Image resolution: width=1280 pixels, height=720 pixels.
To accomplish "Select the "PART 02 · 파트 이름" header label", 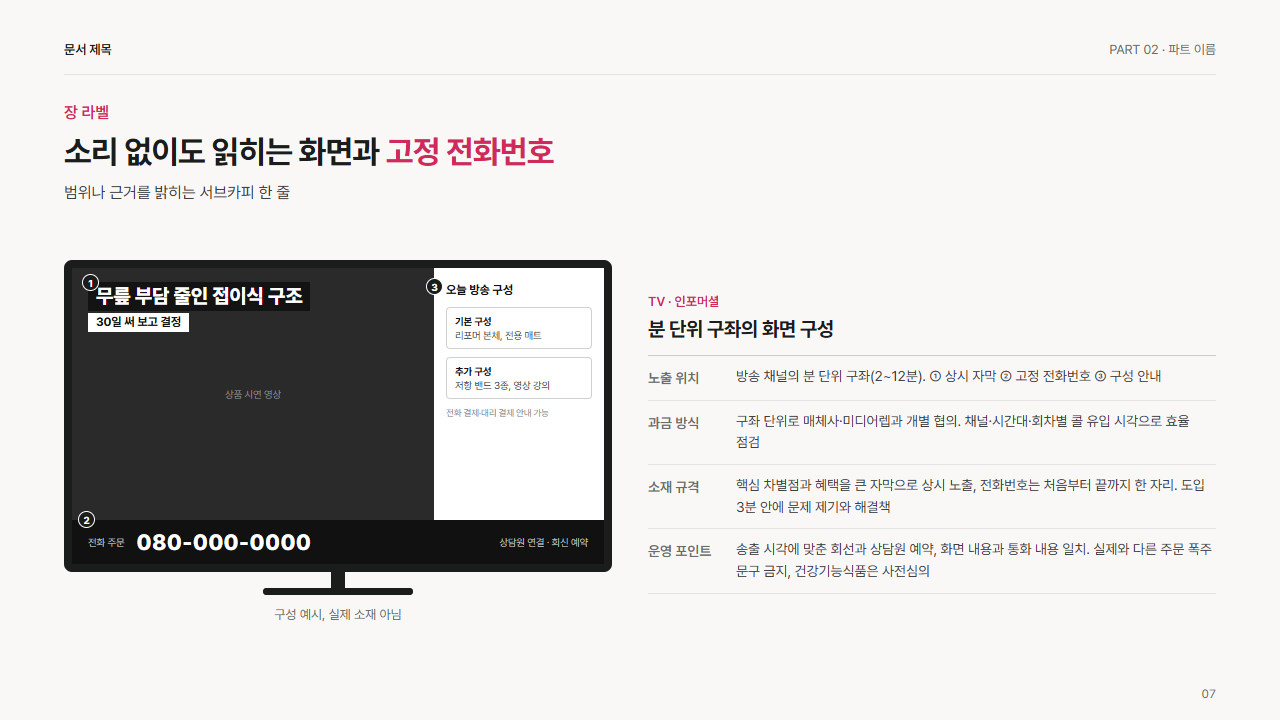I will tap(1162, 49).
